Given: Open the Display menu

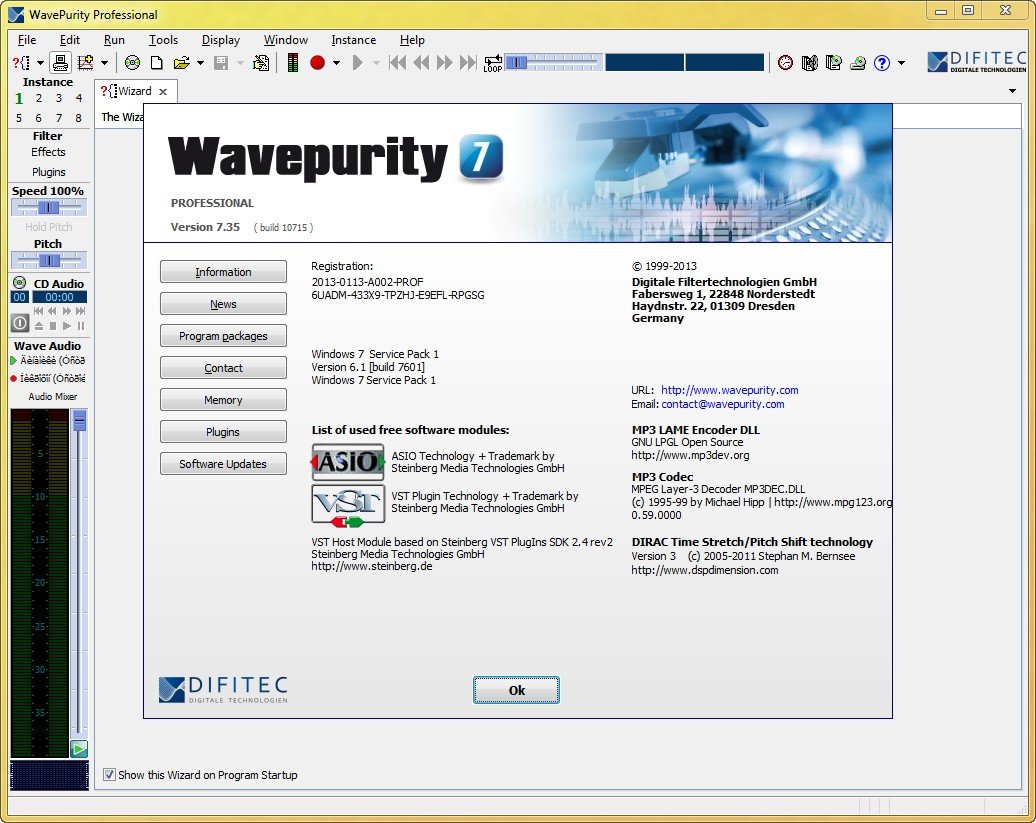Looking at the screenshot, I should click(221, 40).
